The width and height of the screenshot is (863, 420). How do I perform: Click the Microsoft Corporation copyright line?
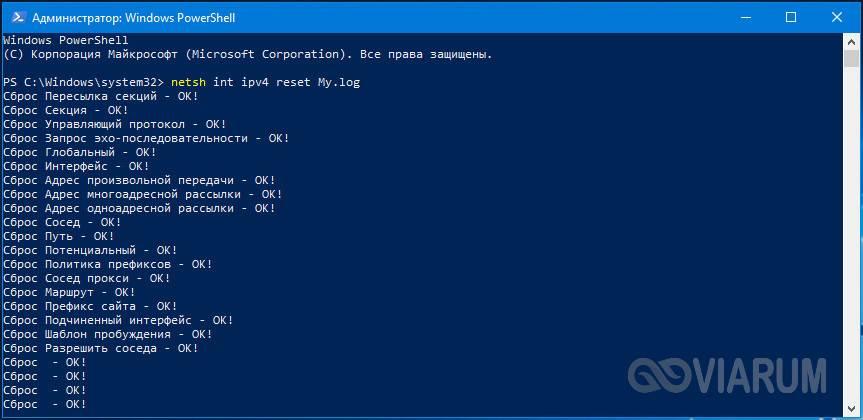tap(248, 54)
